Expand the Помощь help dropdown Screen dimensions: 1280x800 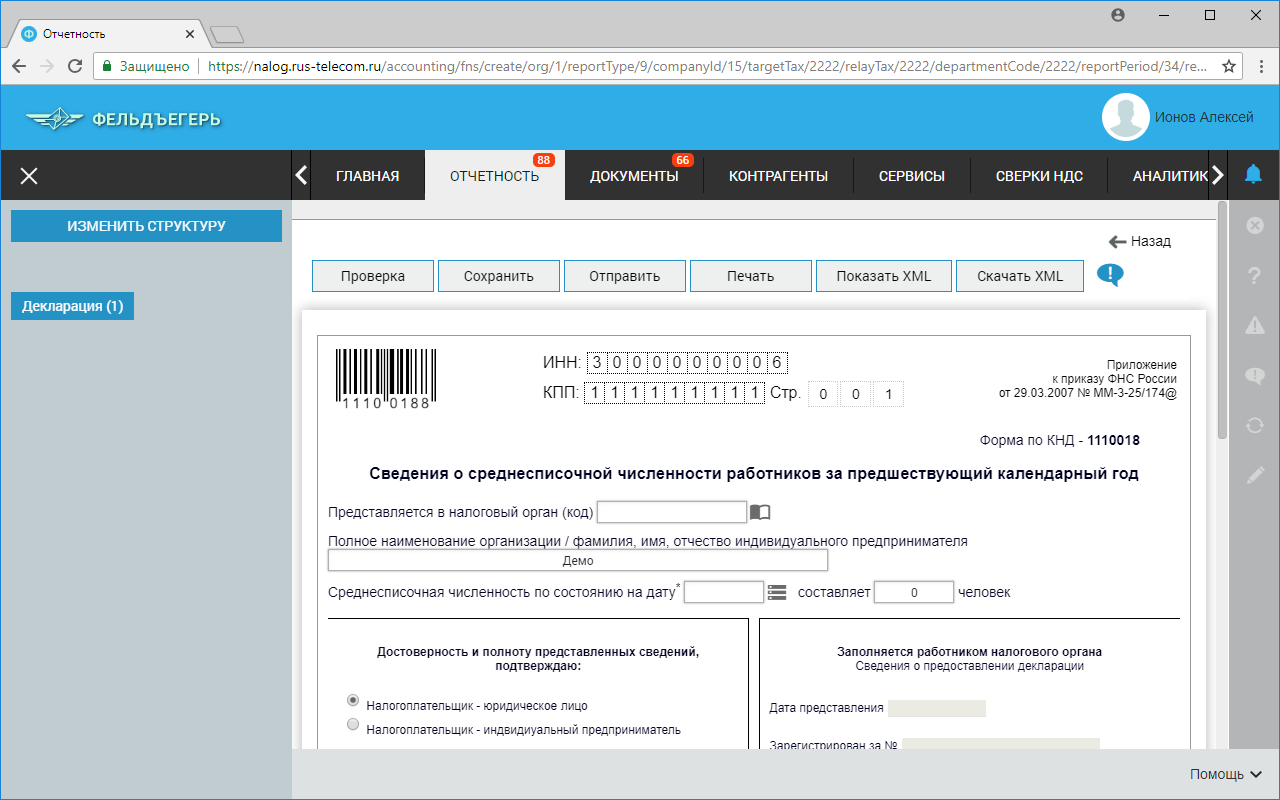[x=1226, y=774]
